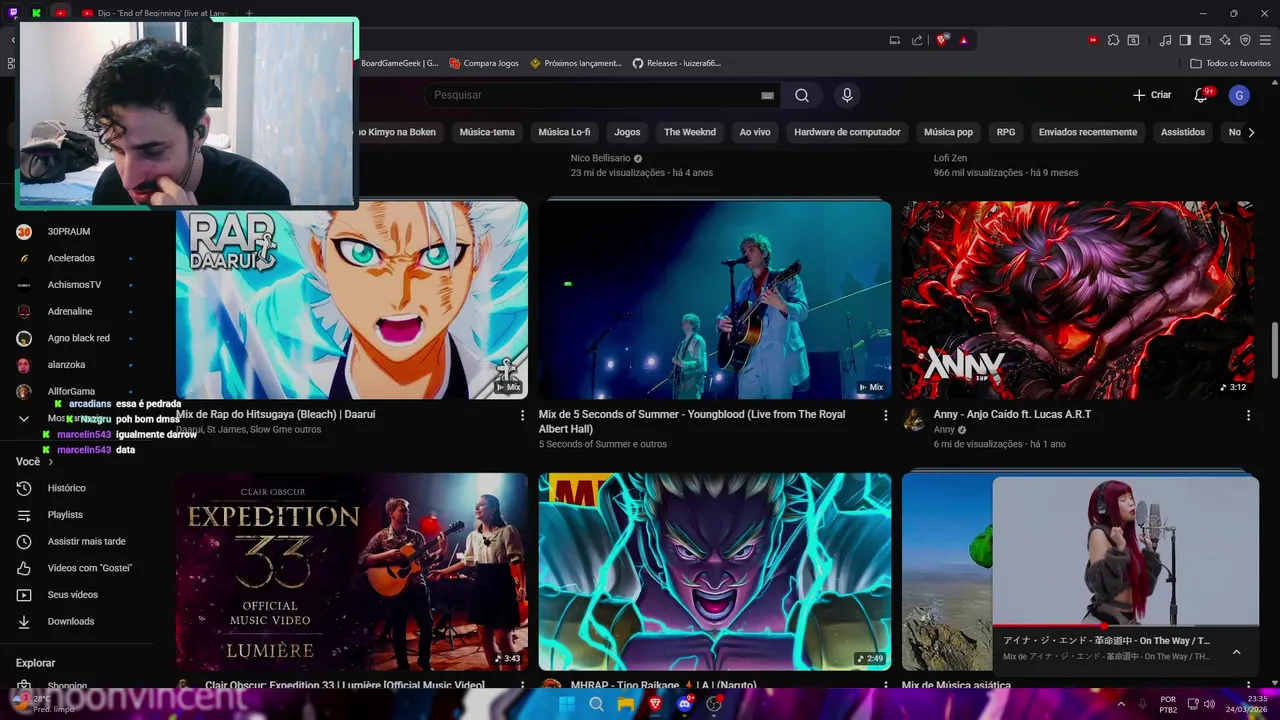This screenshot has height=720, width=1280.
Task: Select the Enviados recentemente chip
Action: 1088,132
